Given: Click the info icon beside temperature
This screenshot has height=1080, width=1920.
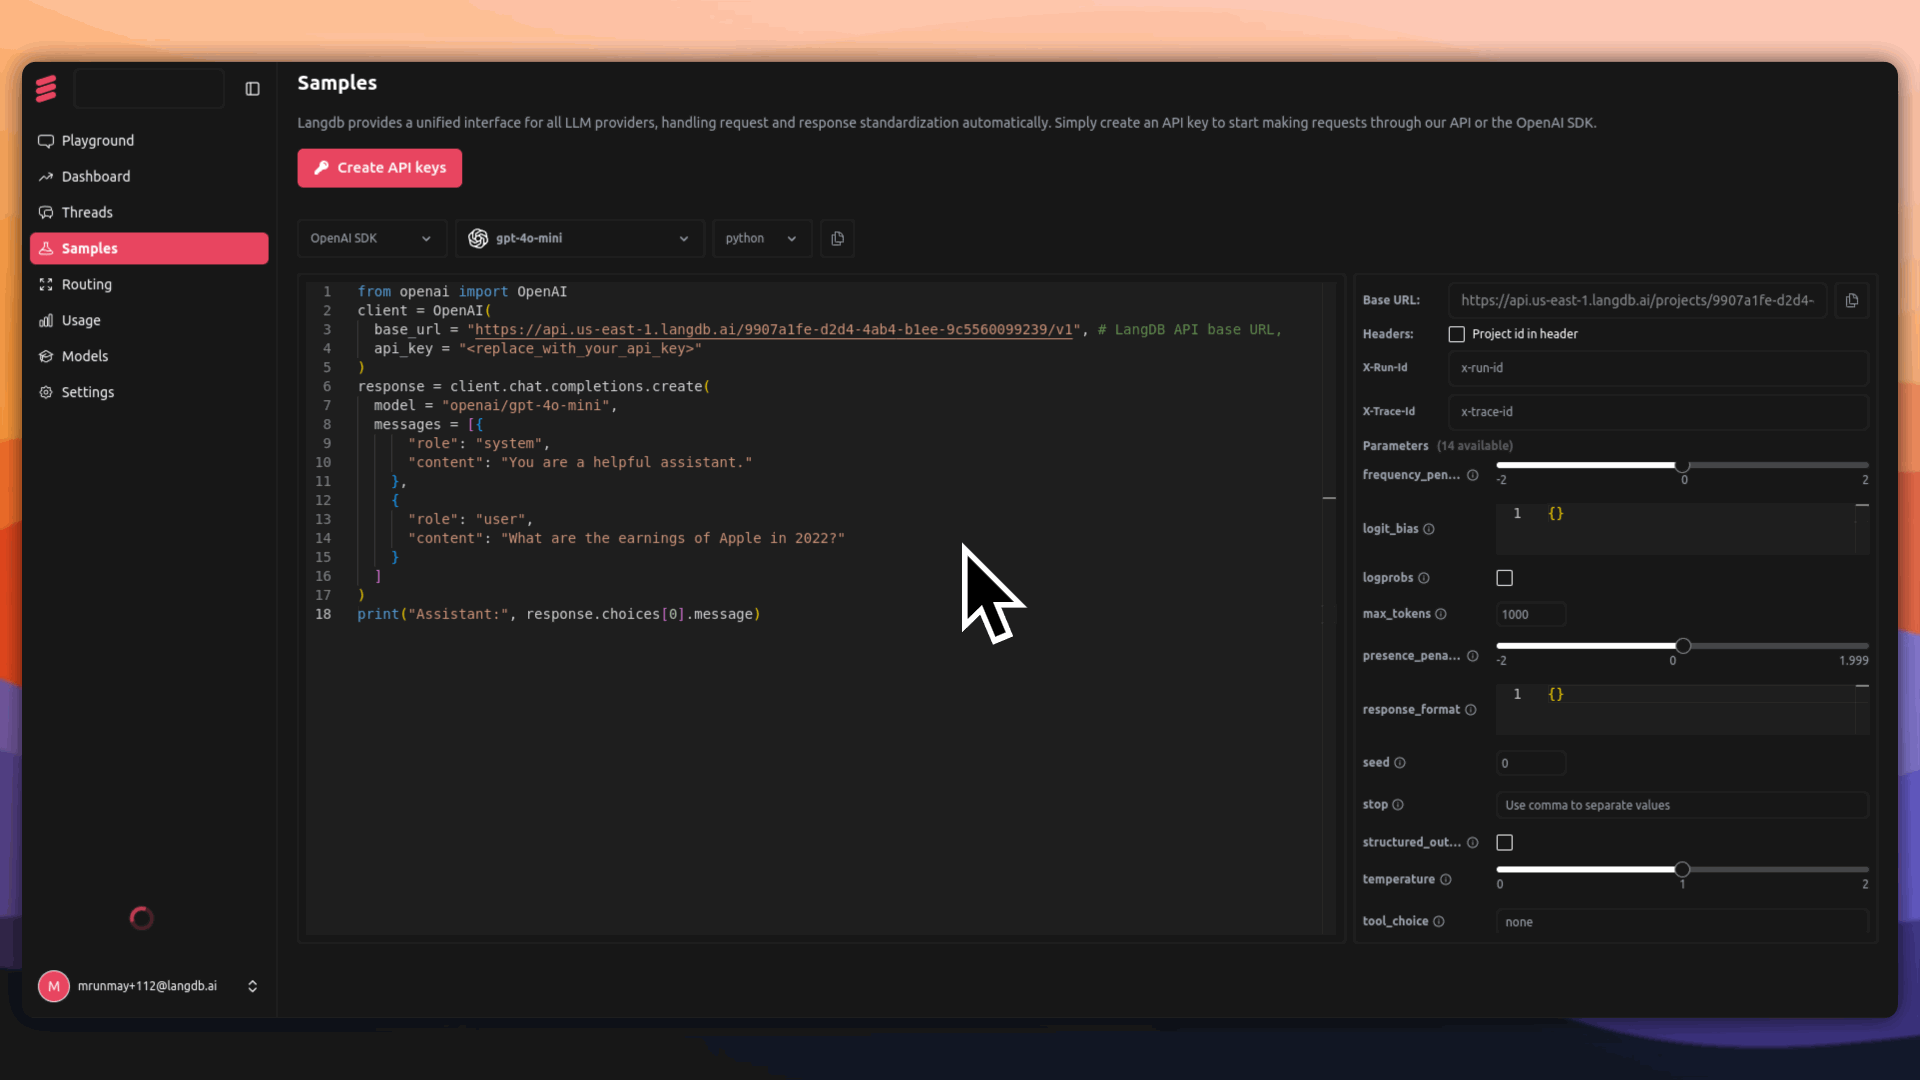Looking at the screenshot, I should [1446, 880].
